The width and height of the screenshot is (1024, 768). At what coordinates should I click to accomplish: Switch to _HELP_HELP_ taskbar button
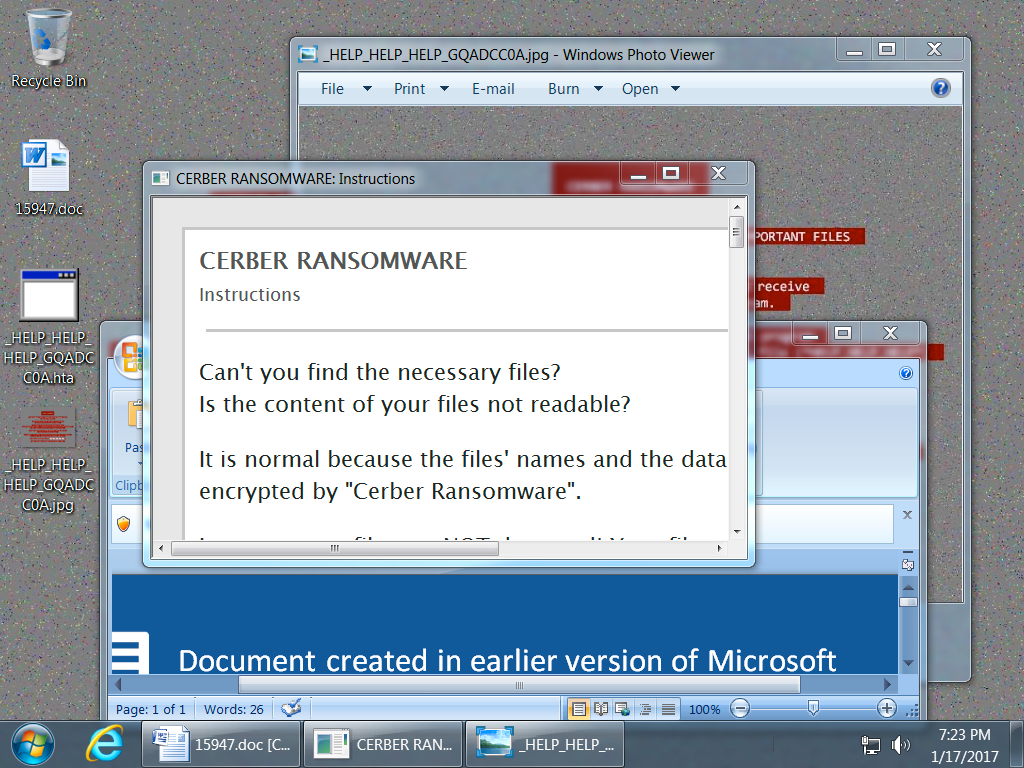pyautogui.click(x=545, y=744)
